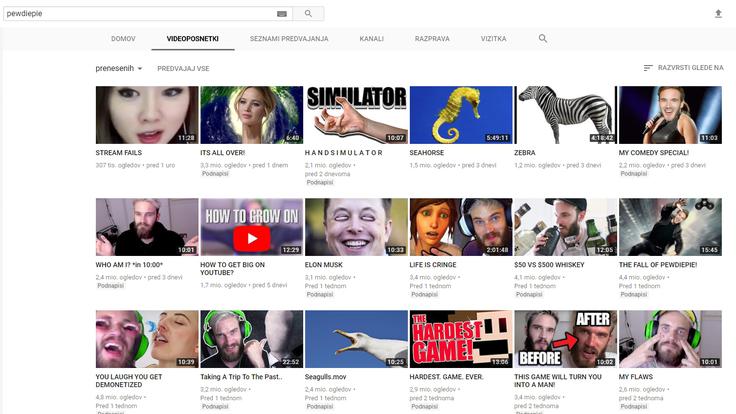736x414 pixels.
Task: Open the ITS ALL OVER! thumbnail
Action: click(252, 115)
